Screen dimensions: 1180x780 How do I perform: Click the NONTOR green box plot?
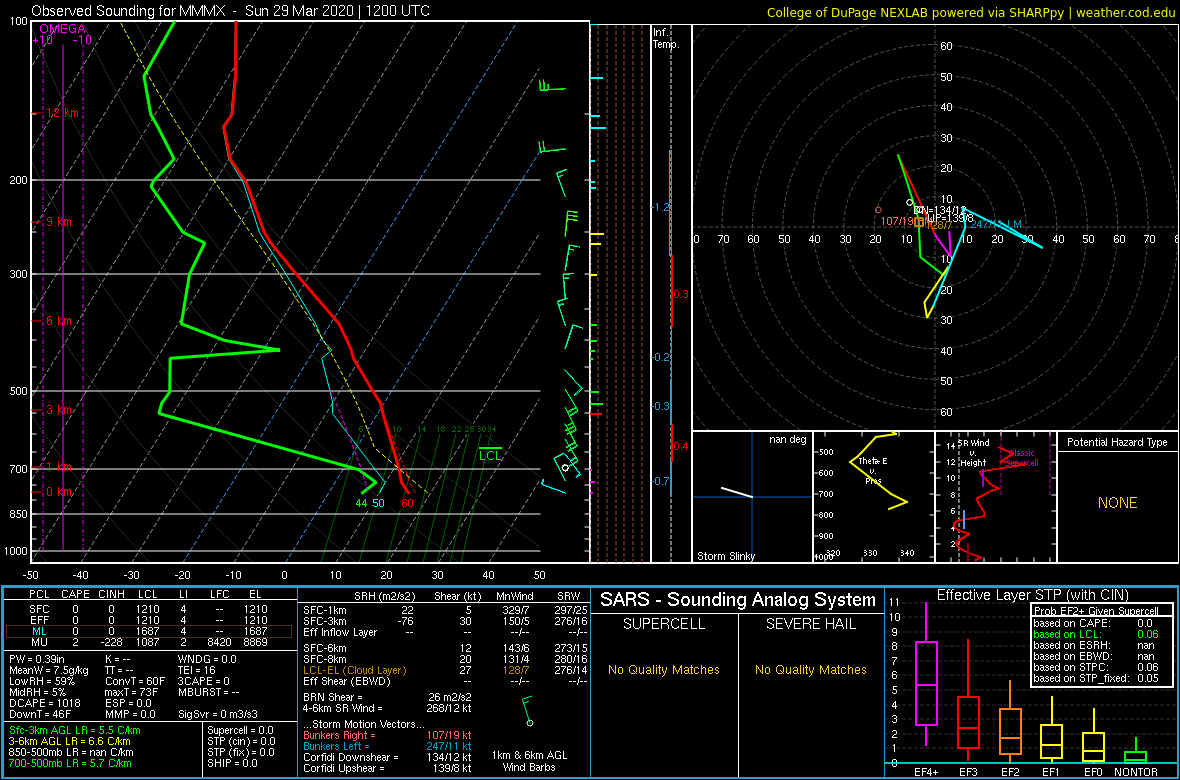coord(1135,755)
